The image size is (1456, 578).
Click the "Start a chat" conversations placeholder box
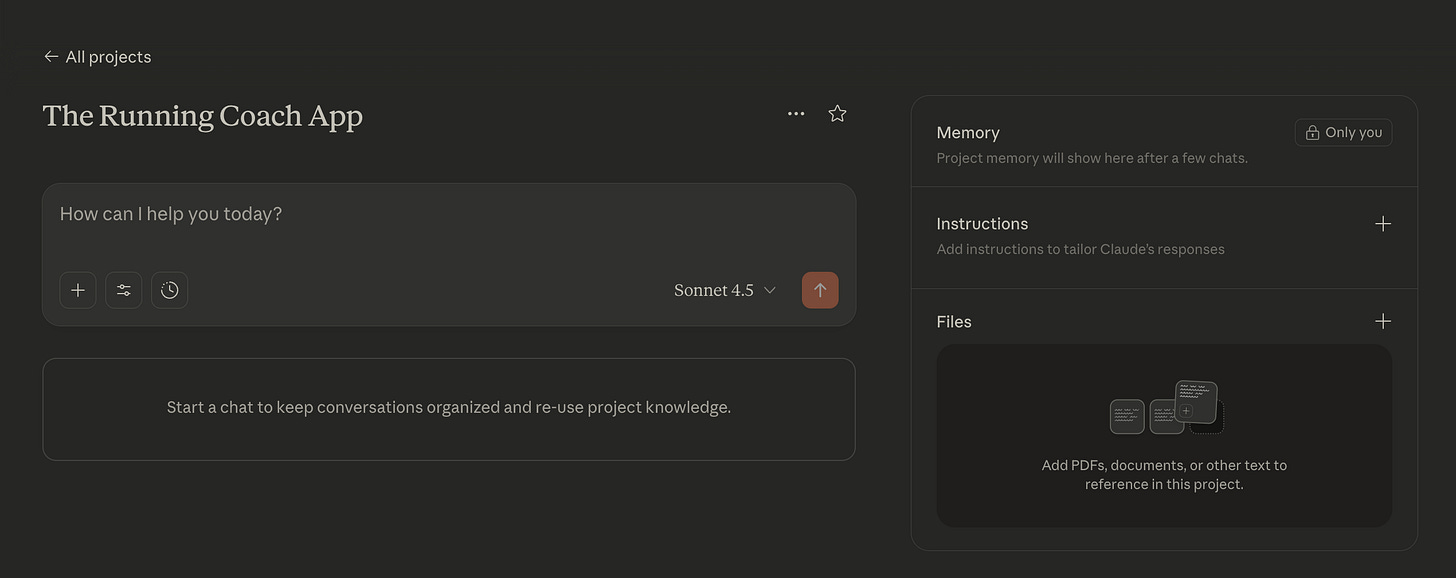449,409
